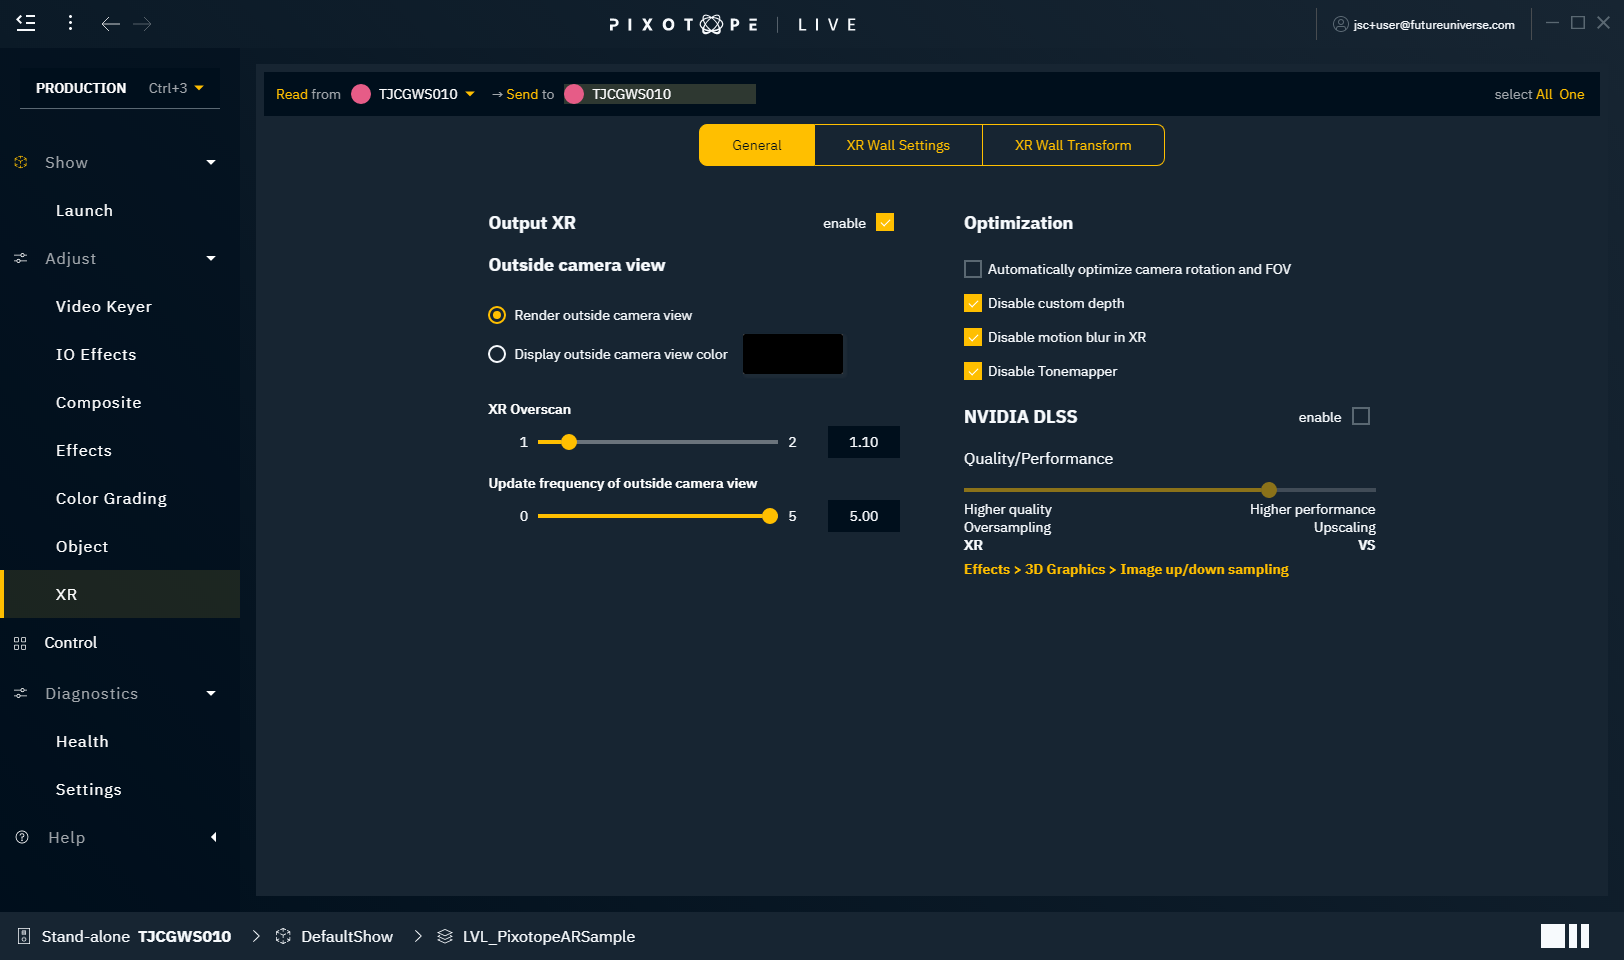
Task: Click Stand-alone TJCGWS010 in status bar
Action: click(136, 936)
